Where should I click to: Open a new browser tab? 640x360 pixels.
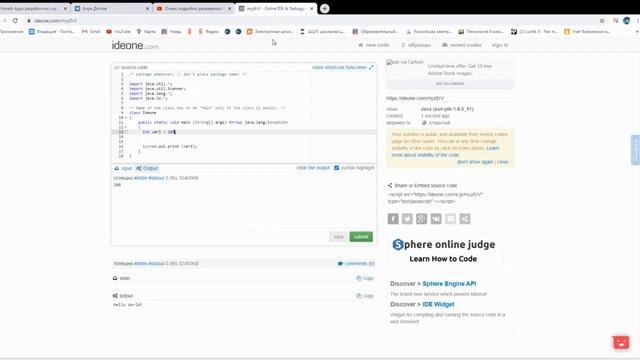[x=324, y=8]
